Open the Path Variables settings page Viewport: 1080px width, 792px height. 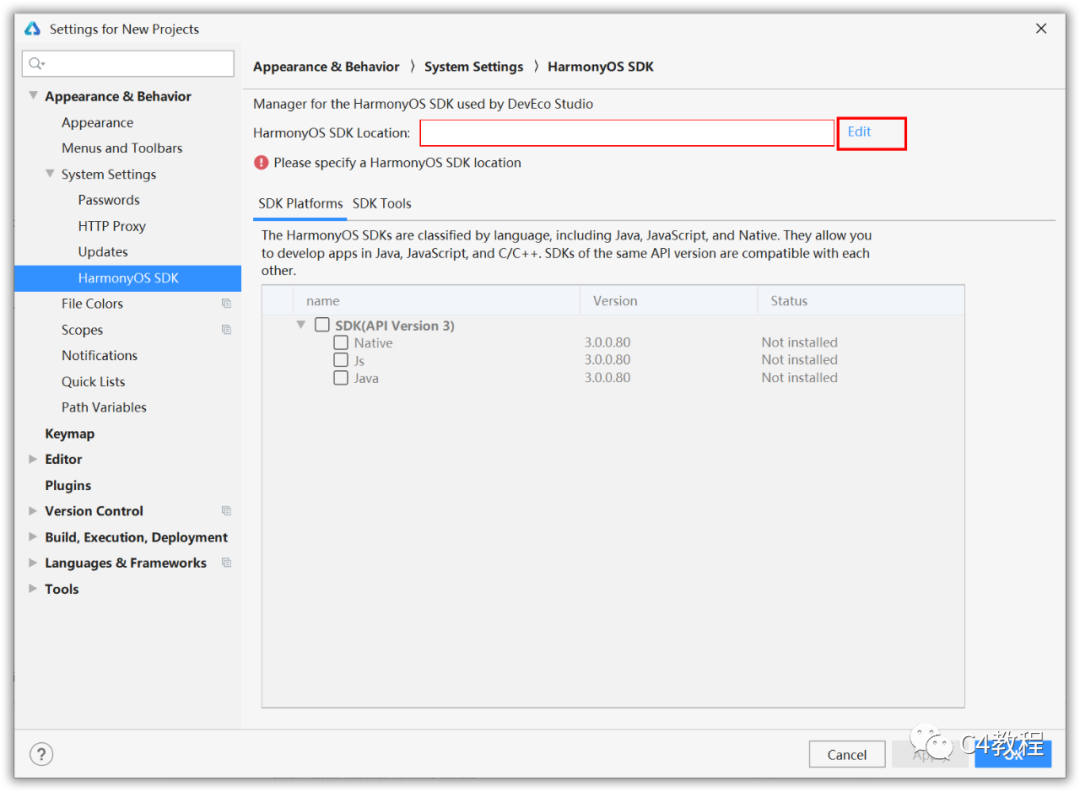[103, 407]
